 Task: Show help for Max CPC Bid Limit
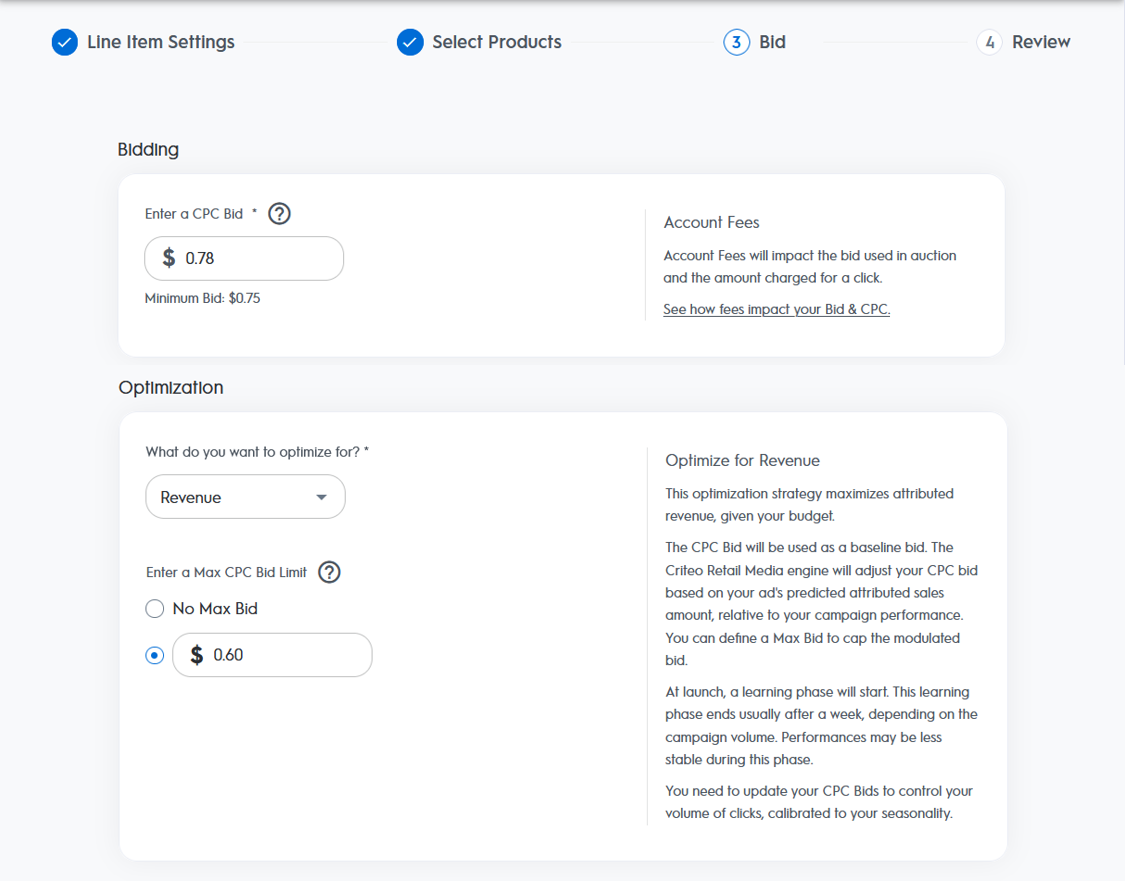pyautogui.click(x=329, y=573)
